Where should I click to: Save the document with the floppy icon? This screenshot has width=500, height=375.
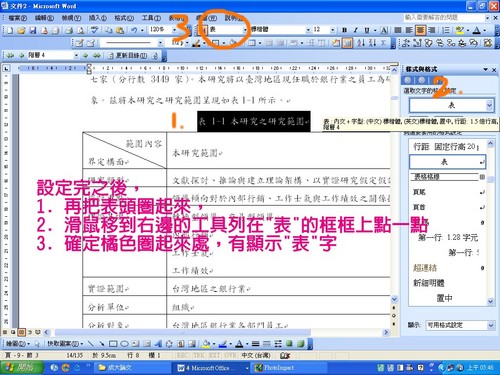pyautogui.click(x=32, y=30)
